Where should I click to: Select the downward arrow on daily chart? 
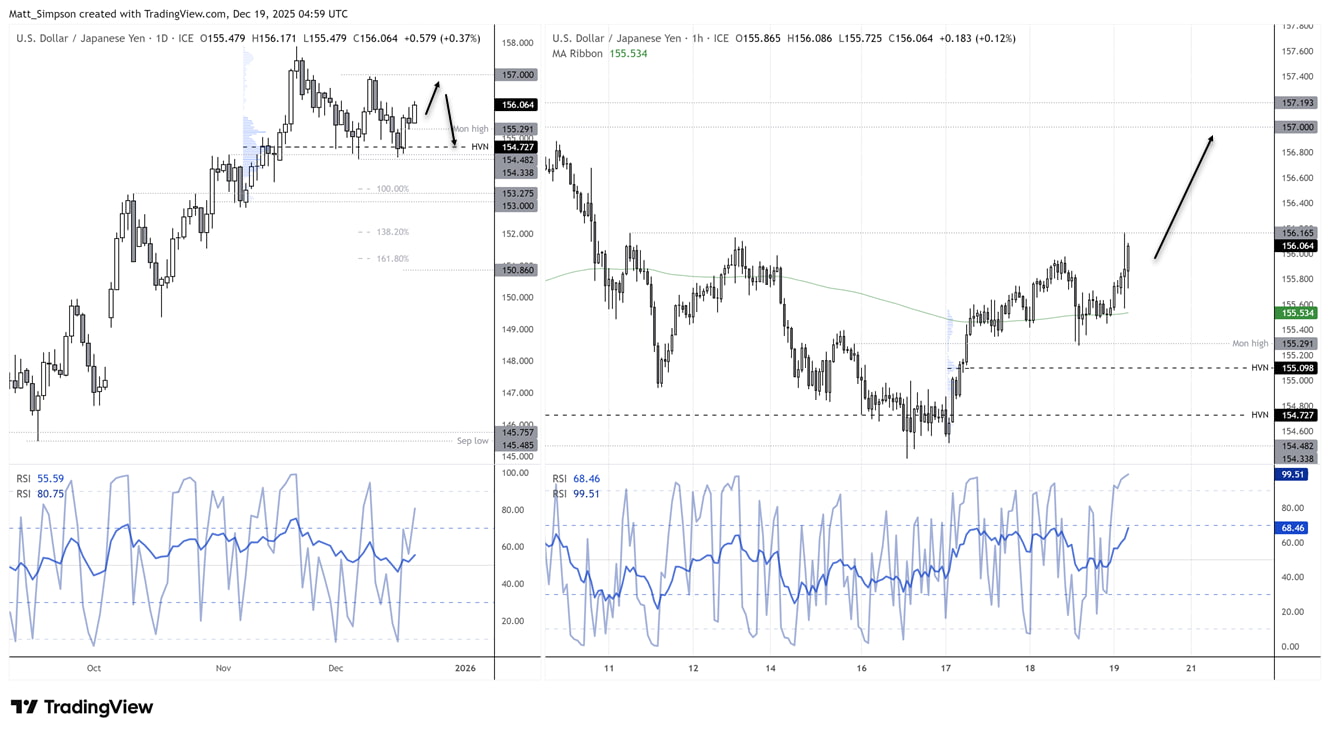(450, 121)
